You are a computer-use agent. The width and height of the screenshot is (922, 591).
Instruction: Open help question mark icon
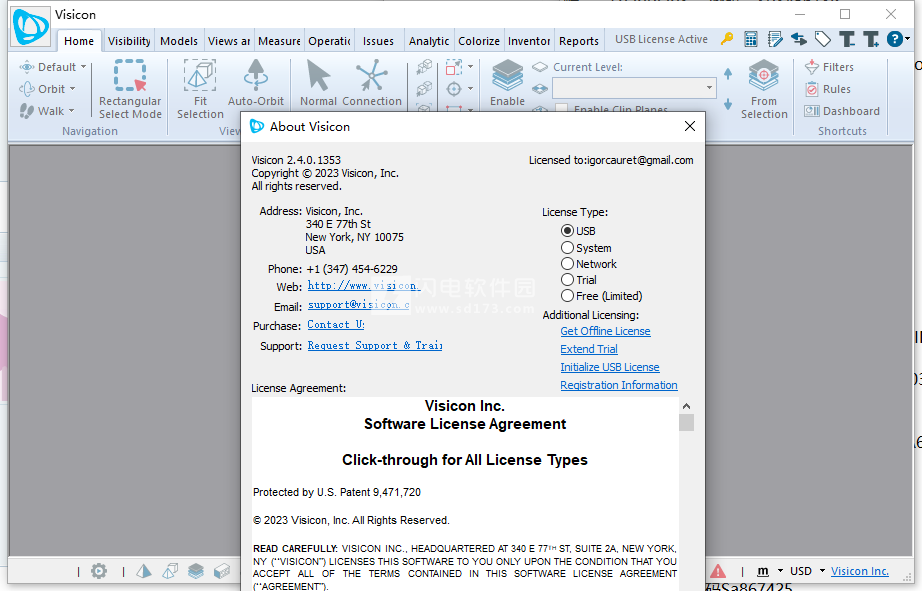[x=894, y=39]
